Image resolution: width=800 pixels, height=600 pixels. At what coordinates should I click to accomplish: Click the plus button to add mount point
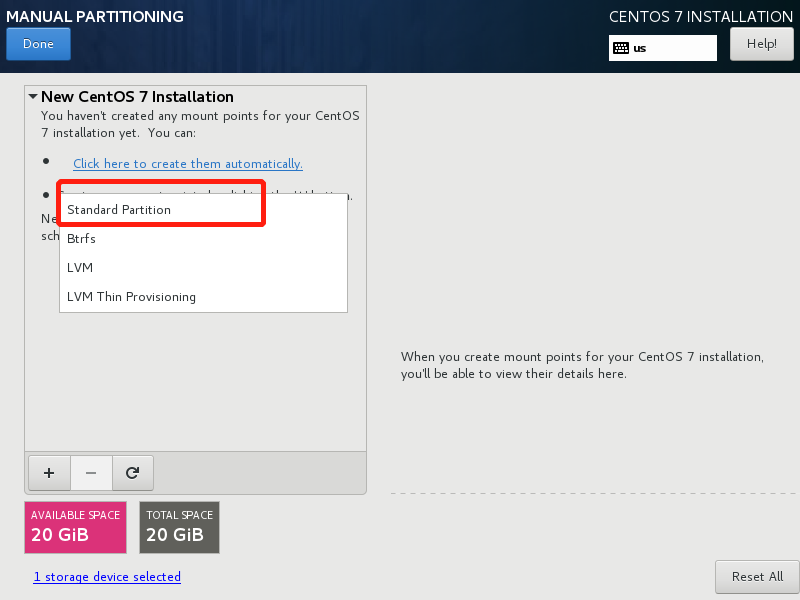(x=49, y=473)
